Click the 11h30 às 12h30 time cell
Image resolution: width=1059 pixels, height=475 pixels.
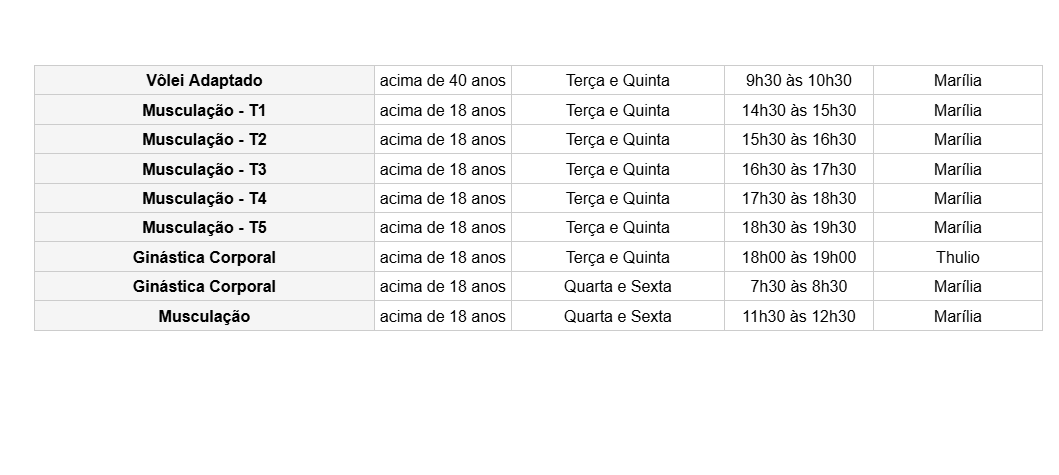point(798,316)
